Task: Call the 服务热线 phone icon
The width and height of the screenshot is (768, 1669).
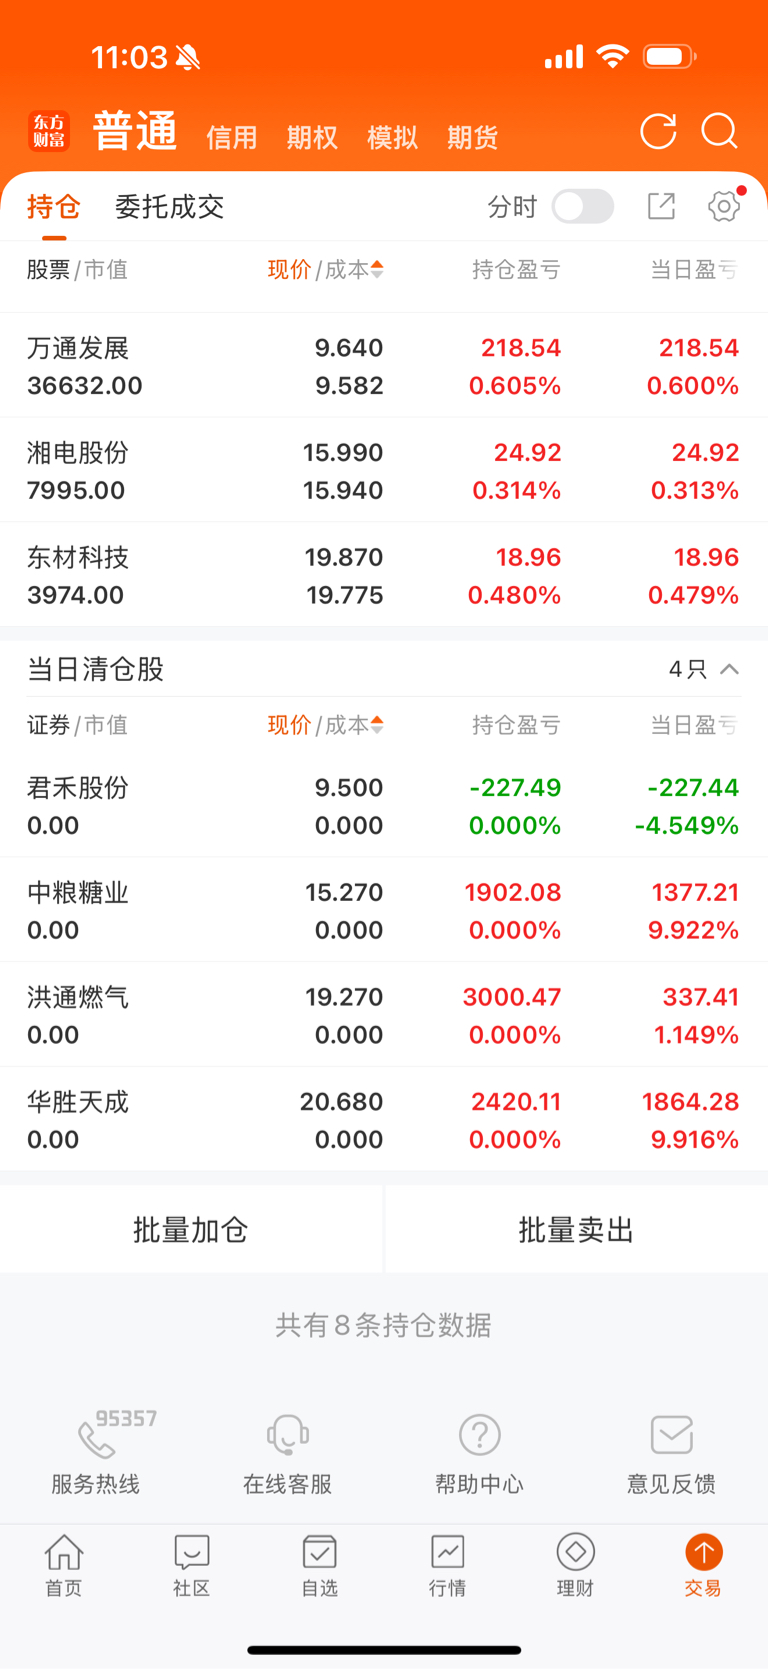Action: coord(96,1438)
